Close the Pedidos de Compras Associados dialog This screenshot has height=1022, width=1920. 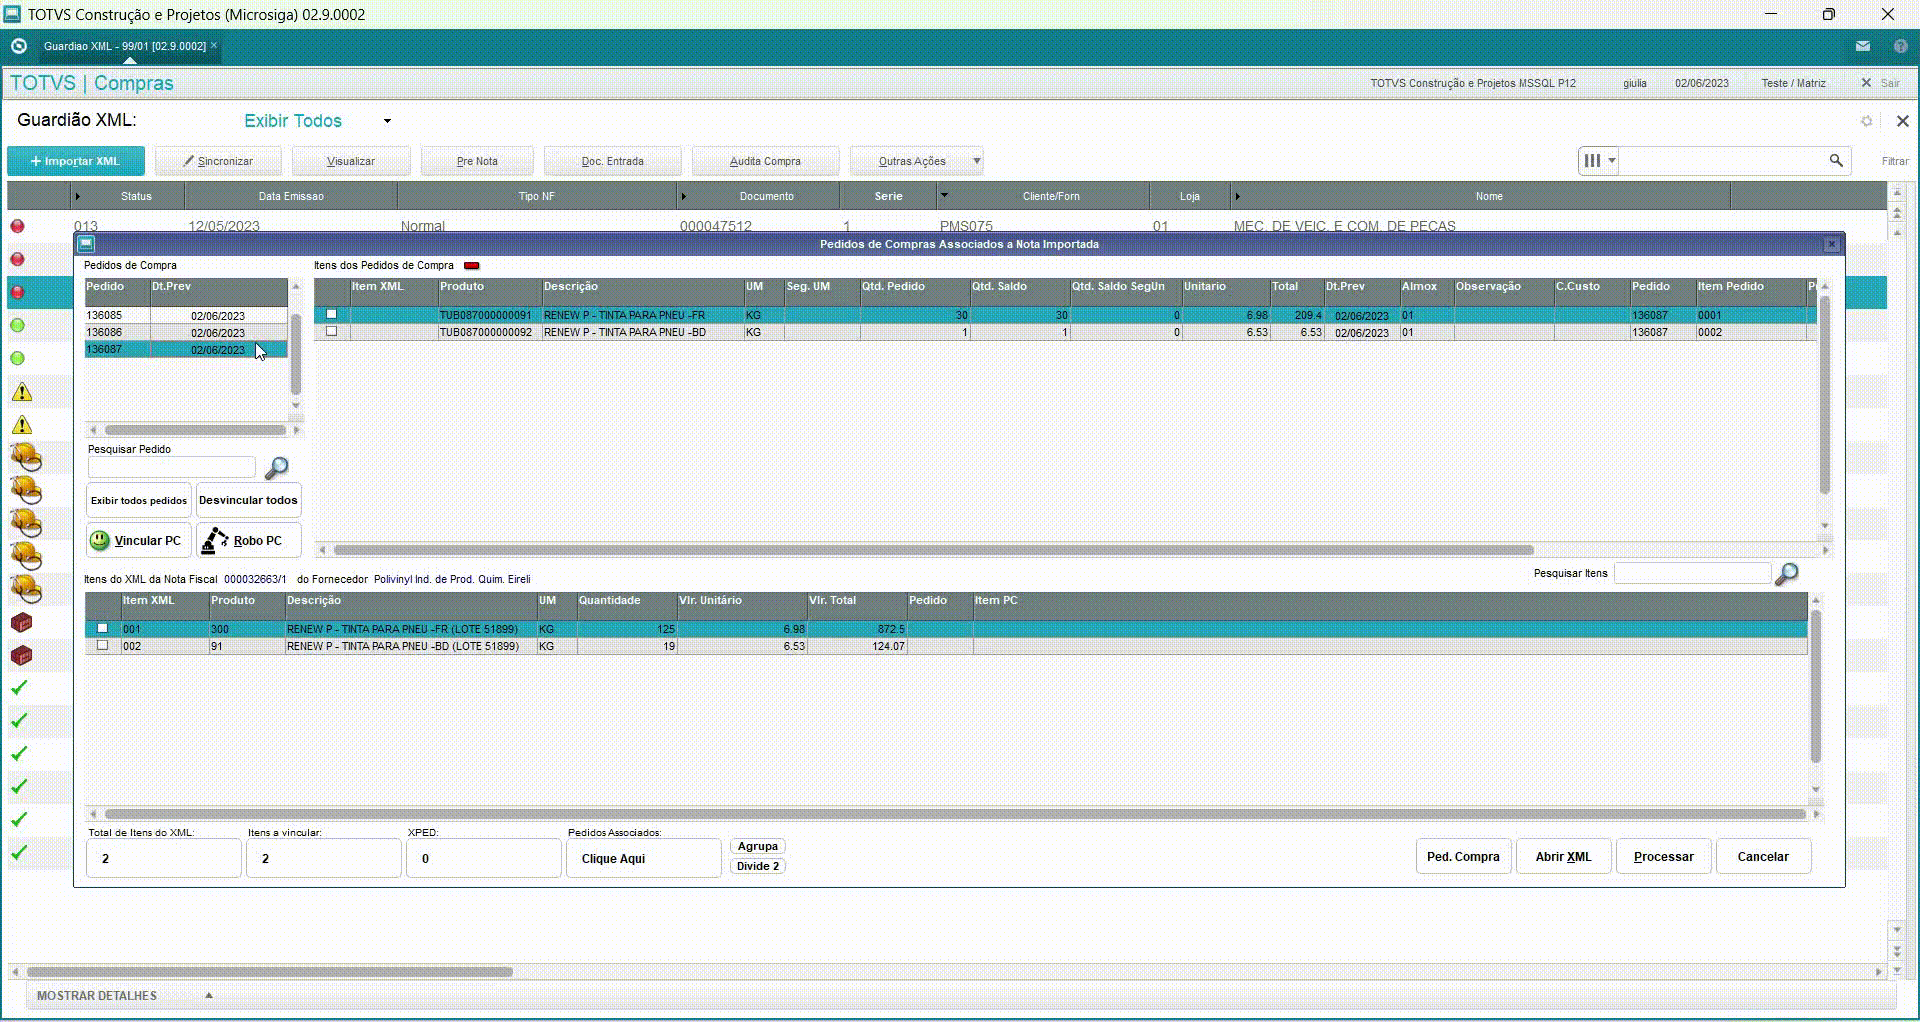(x=1831, y=244)
